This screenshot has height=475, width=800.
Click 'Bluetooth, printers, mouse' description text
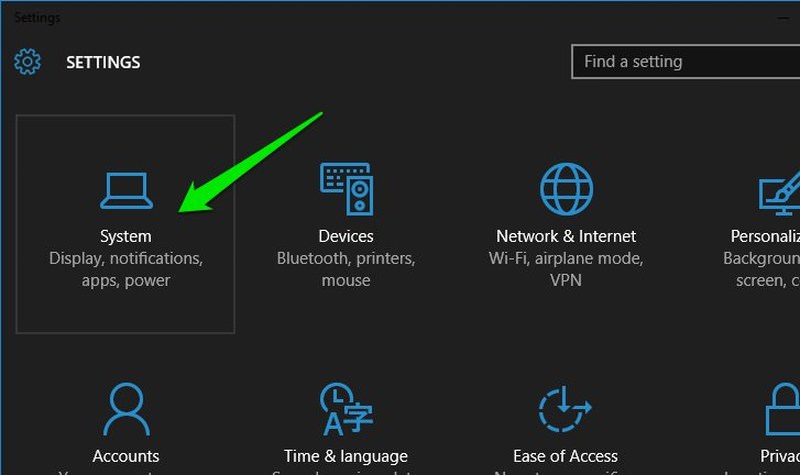(x=346, y=269)
